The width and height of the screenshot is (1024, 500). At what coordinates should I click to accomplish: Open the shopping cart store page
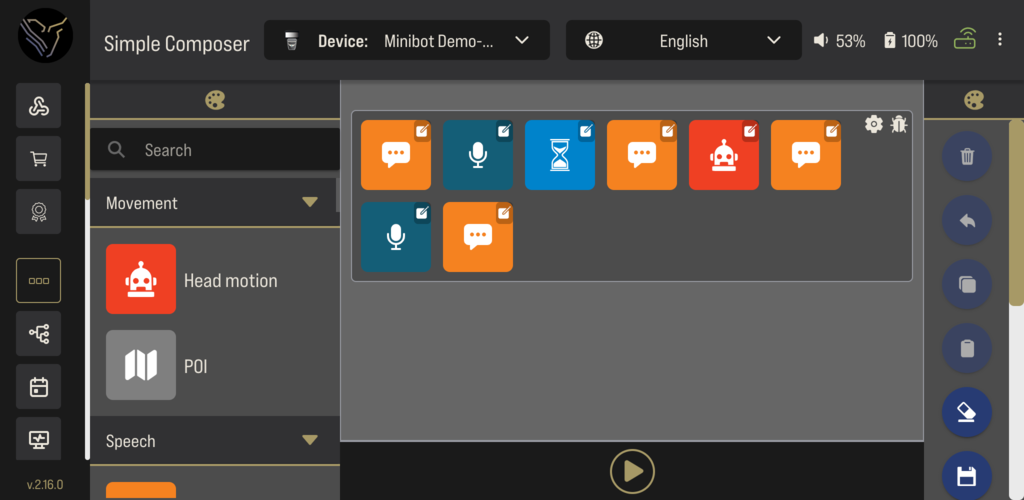(x=39, y=159)
